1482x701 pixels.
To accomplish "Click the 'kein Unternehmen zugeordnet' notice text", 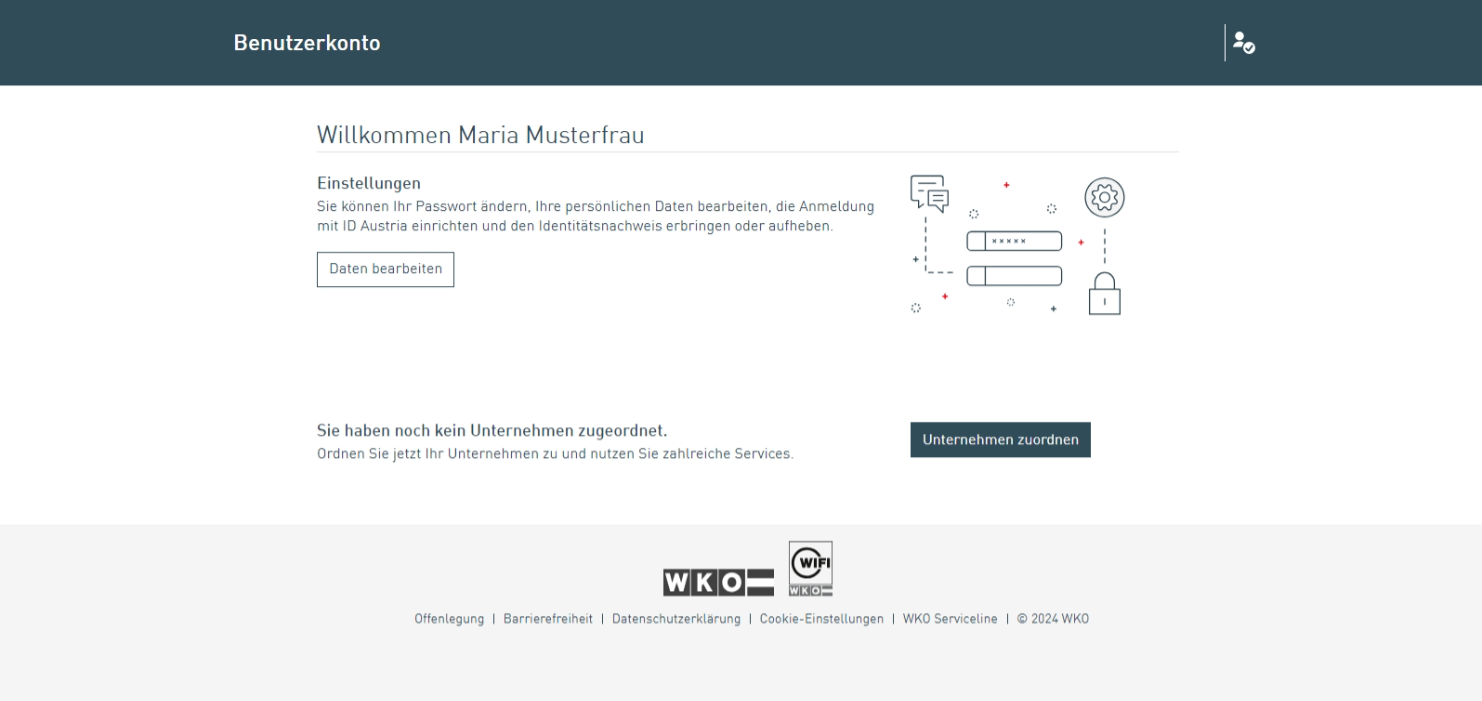I will coord(491,431).
